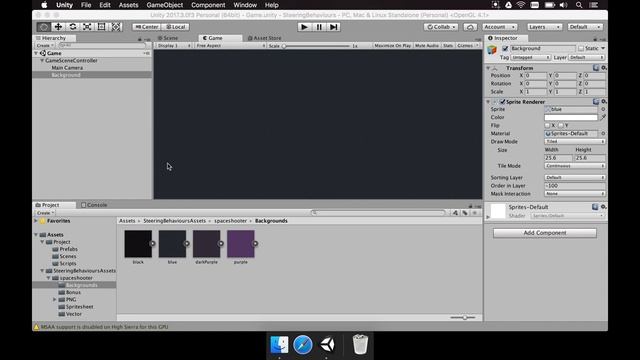Toggle Local handle orientation
Screen dimensions: 640x360
point(176,27)
